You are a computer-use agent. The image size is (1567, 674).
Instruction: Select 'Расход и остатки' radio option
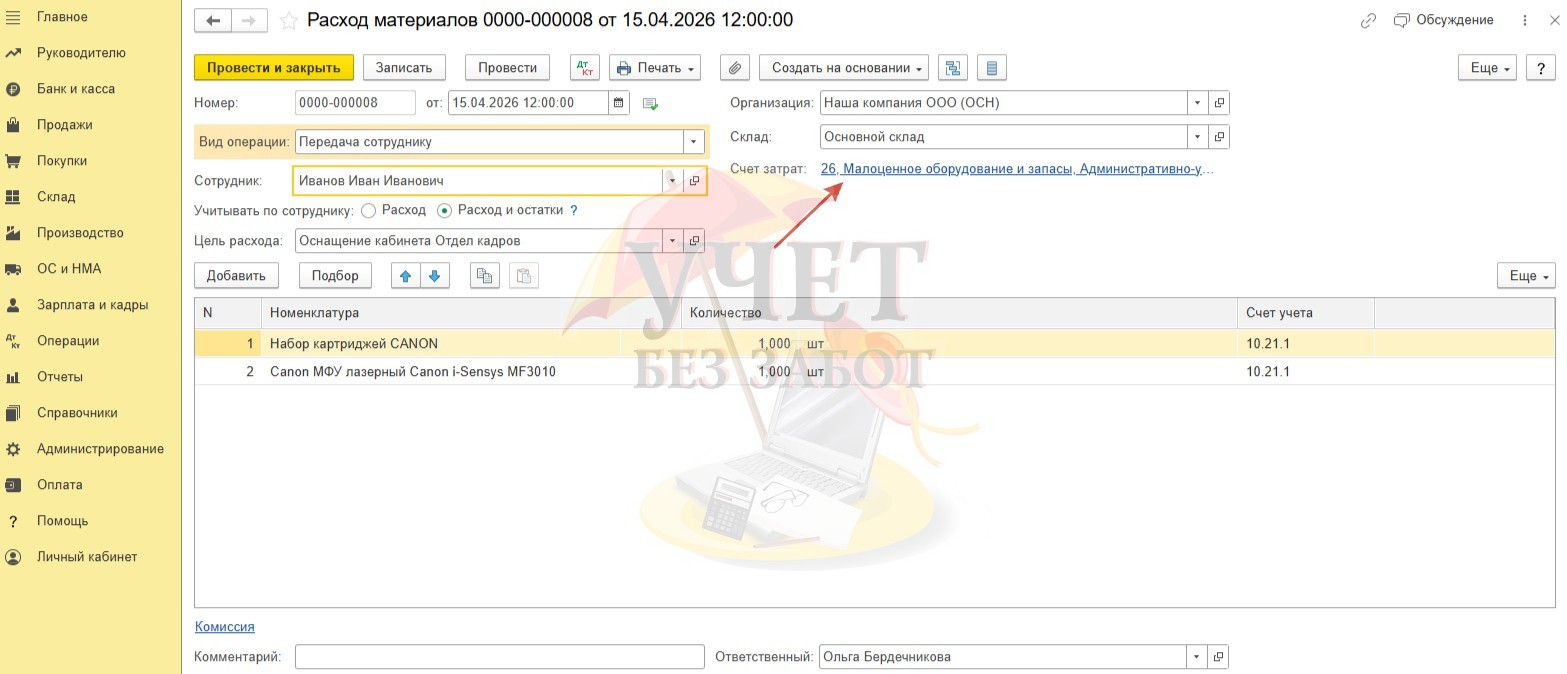point(445,211)
